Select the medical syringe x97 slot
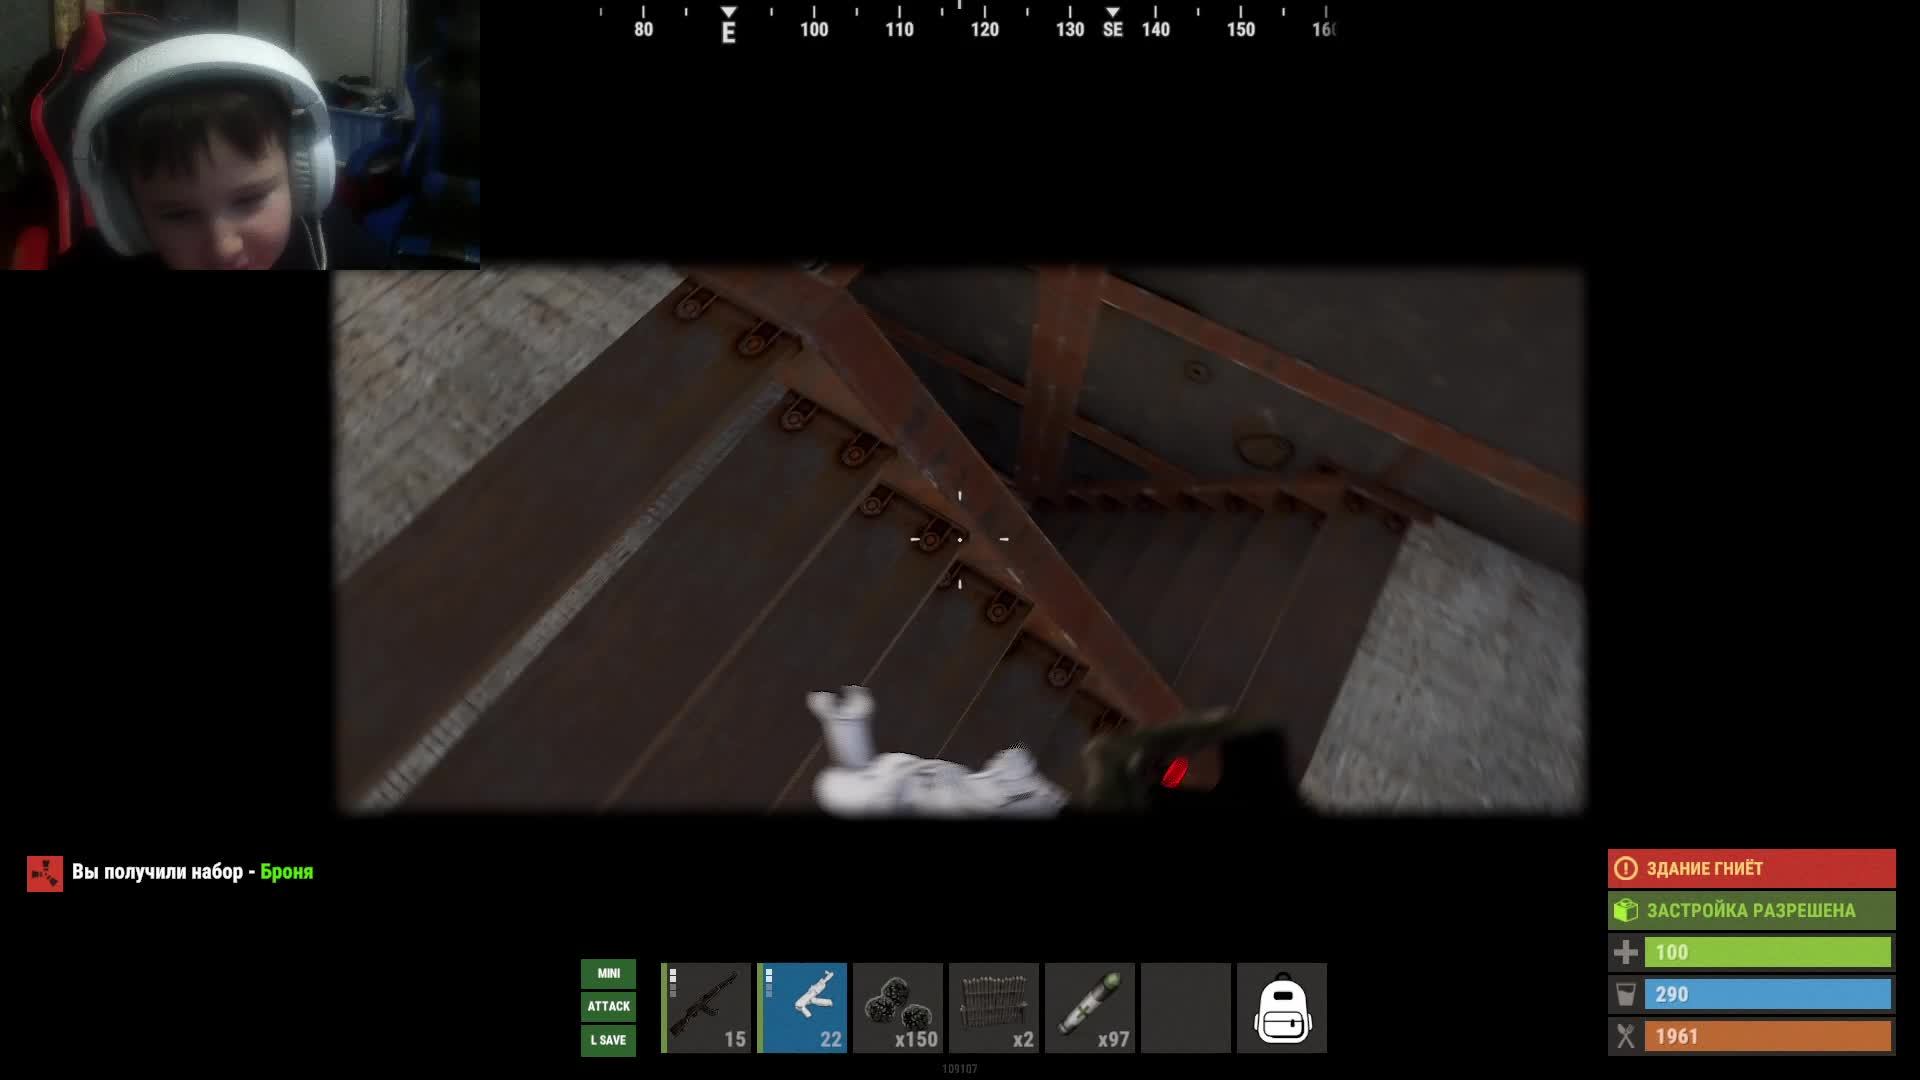 pyautogui.click(x=1090, y=1007)
